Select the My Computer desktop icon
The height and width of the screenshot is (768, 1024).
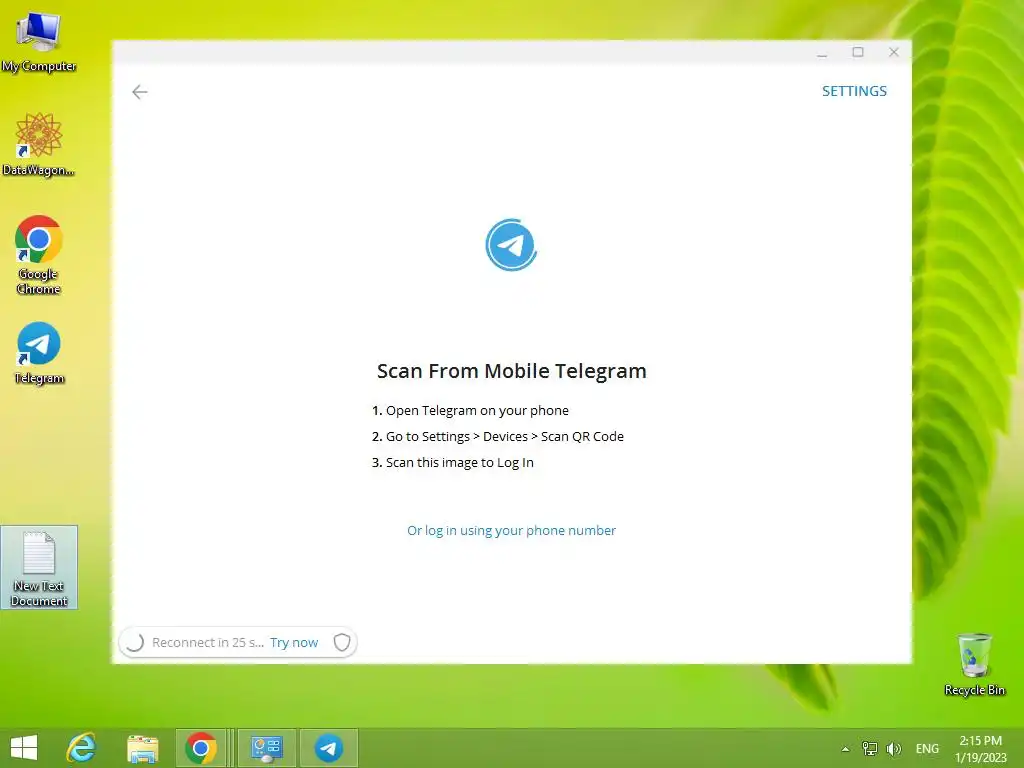click(x=39, y=42)
